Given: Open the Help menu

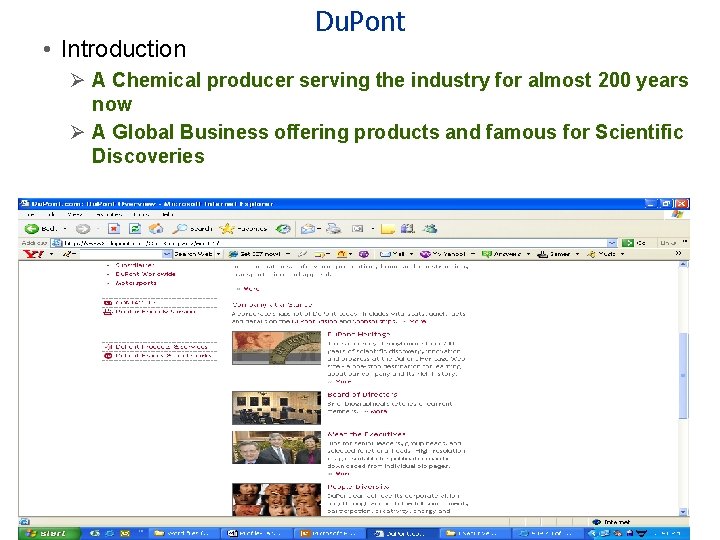Looking at the screenshot, I should coord(168,214).
